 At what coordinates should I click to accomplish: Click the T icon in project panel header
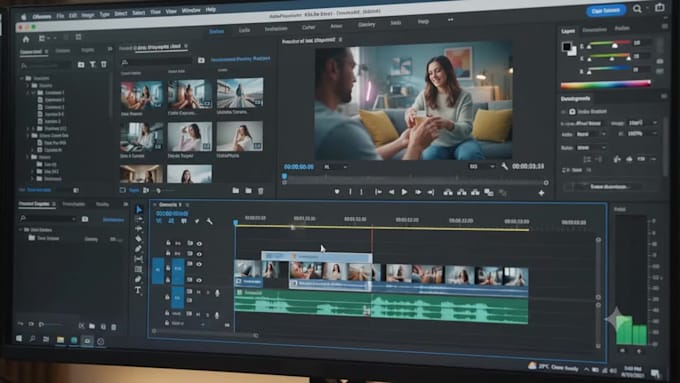coord(93,65)
